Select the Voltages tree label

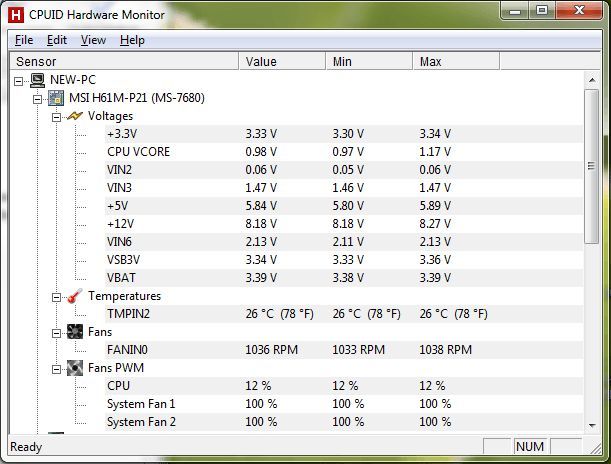pos(110,116)
